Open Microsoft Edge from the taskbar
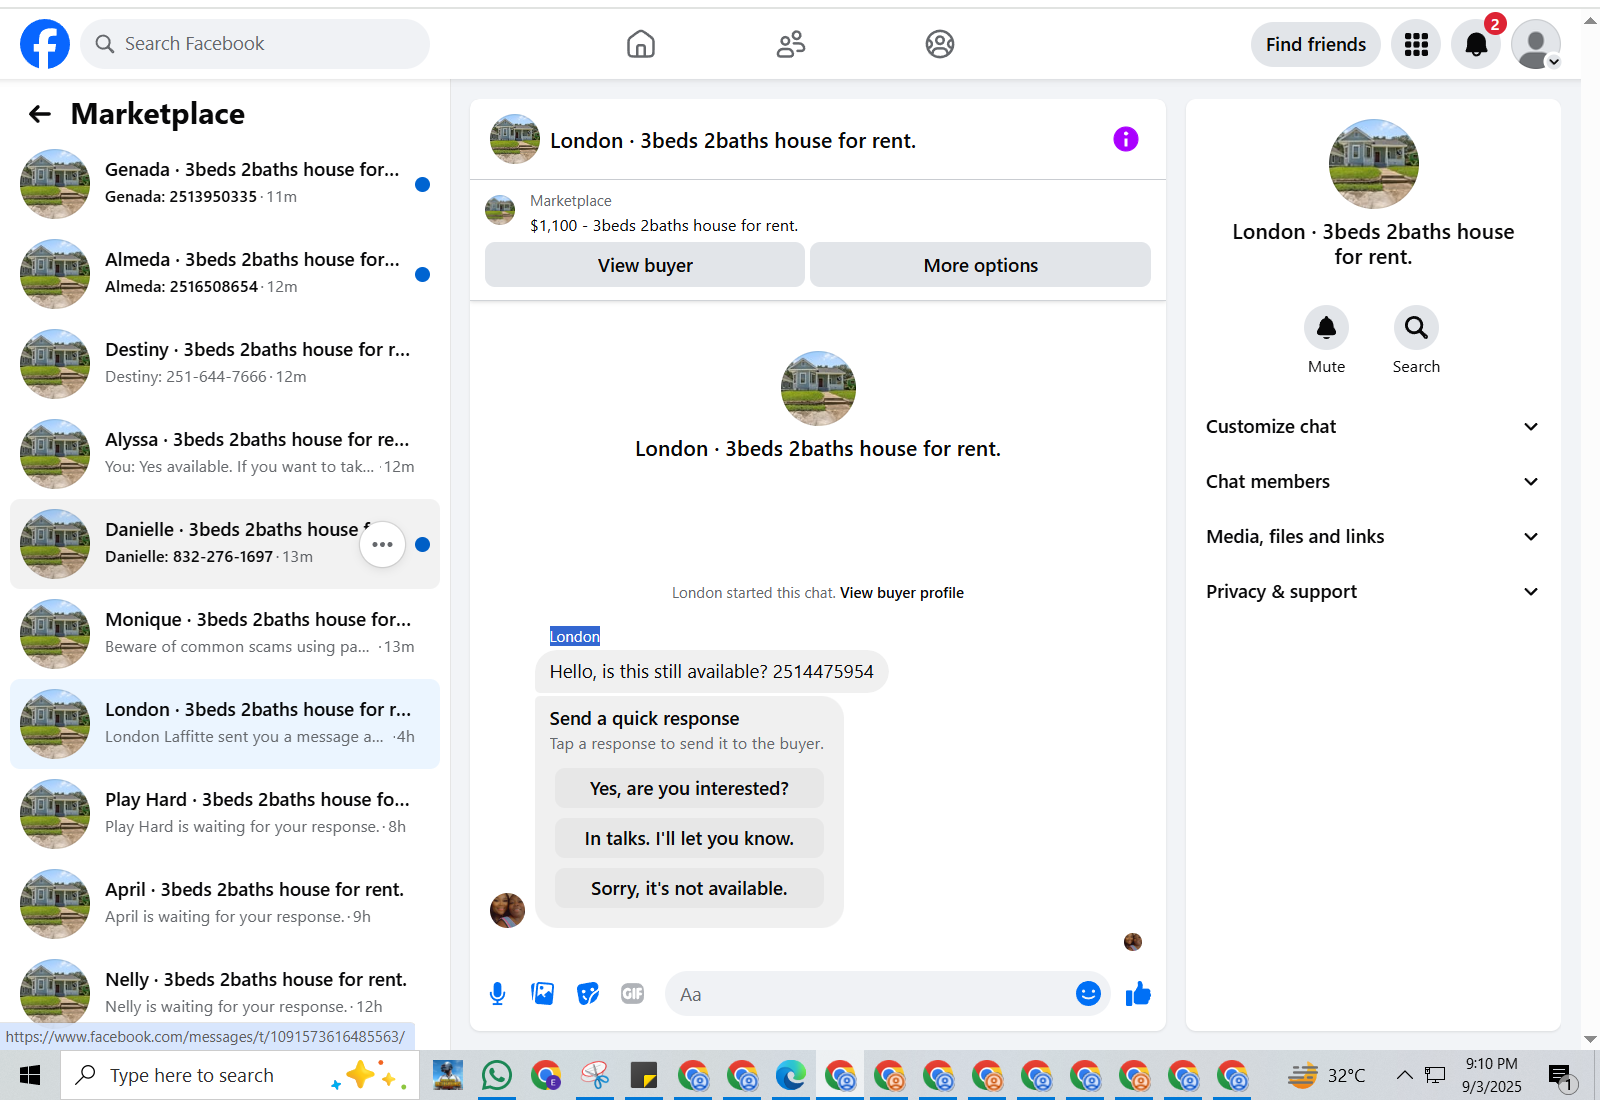This screenshot has width=1600, height=1100. tap(791, 1075)
